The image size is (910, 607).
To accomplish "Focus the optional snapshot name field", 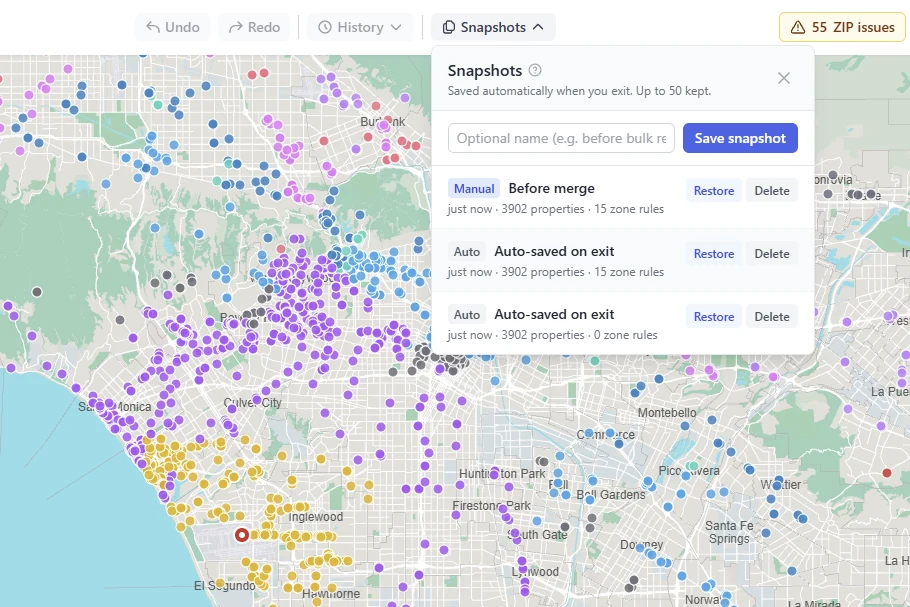I will pos(561,138).
